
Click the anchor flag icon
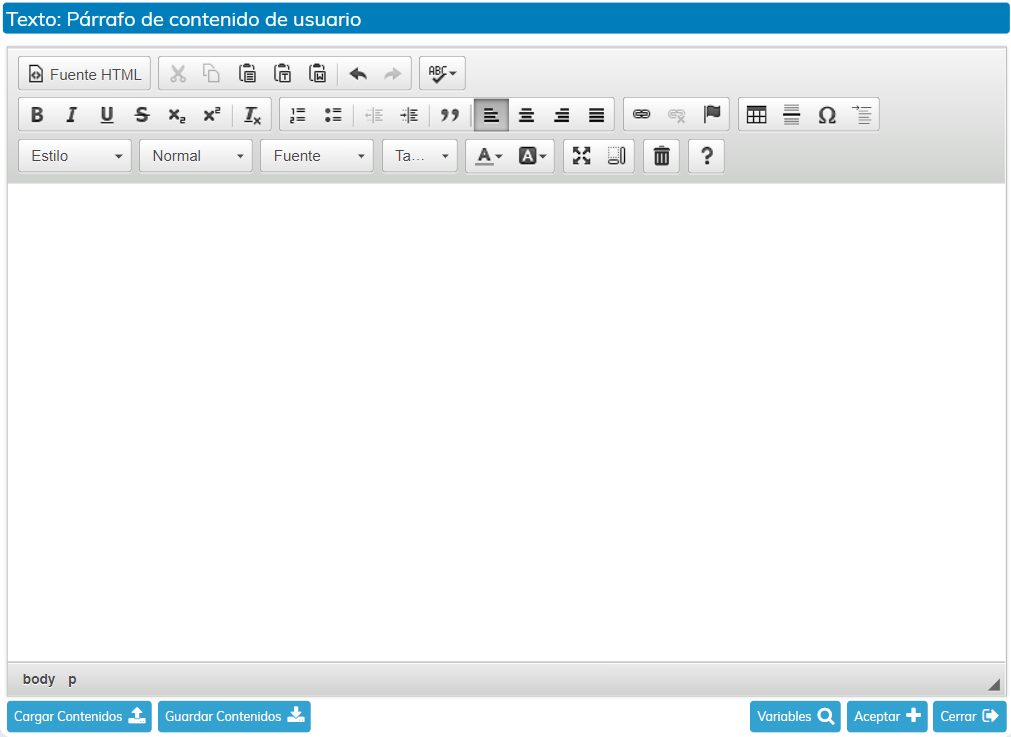click(712, 115)
